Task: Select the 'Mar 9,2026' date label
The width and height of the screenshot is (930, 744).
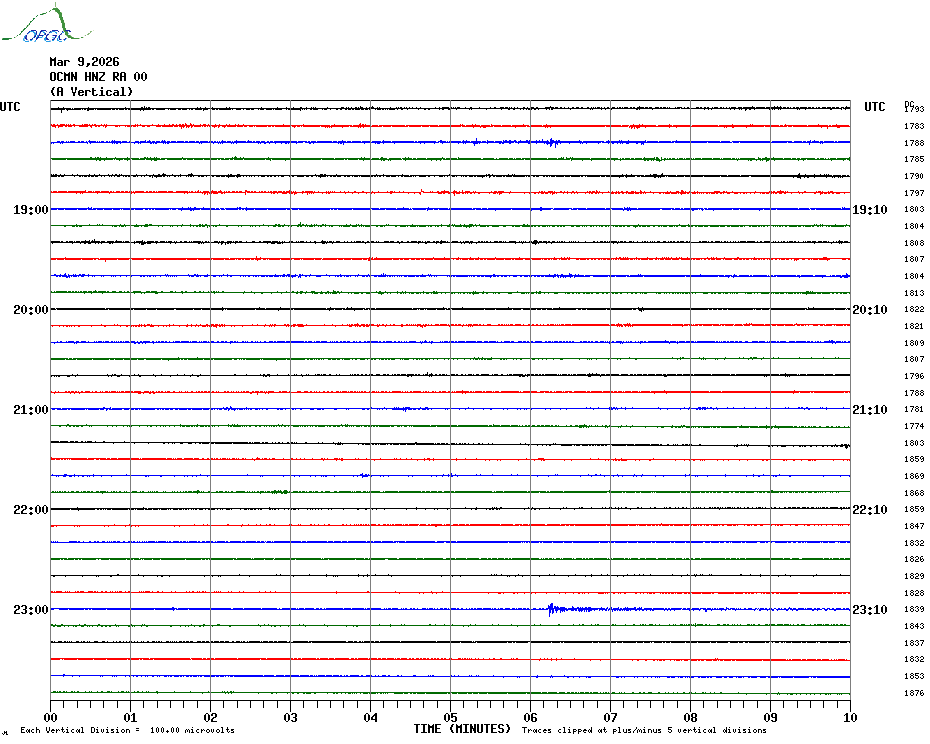Action: (84, 62)
